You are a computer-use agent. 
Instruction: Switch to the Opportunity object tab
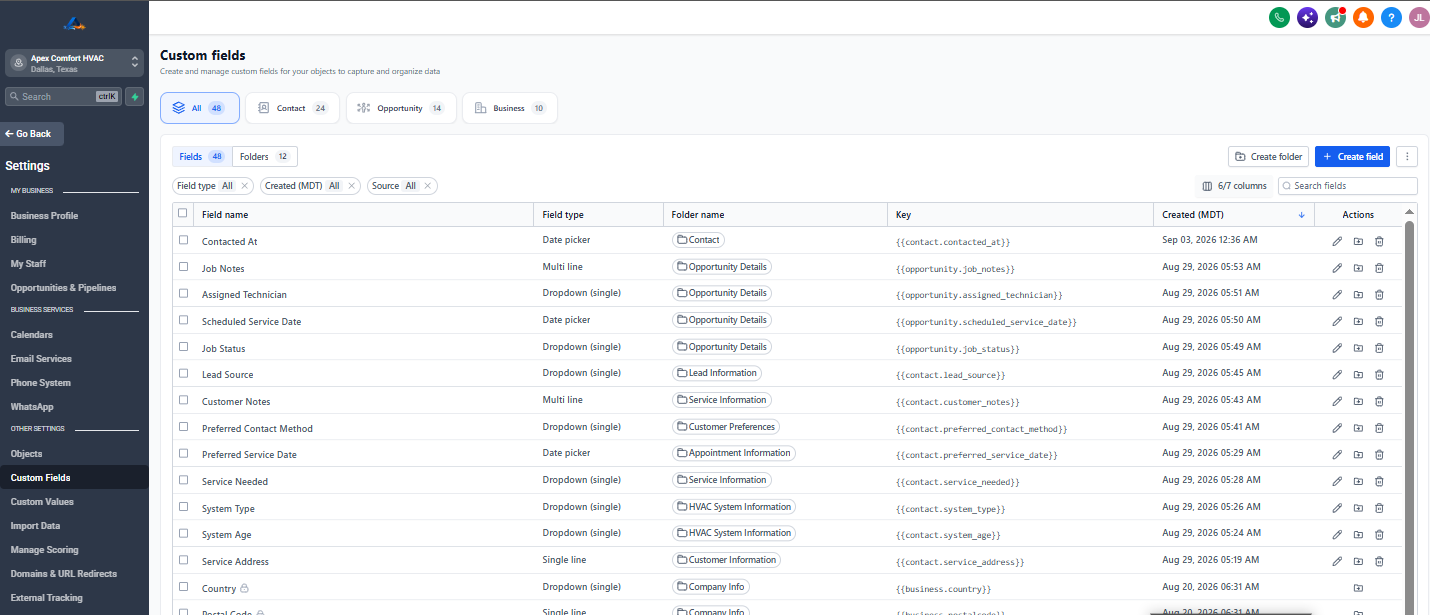(x=401, y=108)
